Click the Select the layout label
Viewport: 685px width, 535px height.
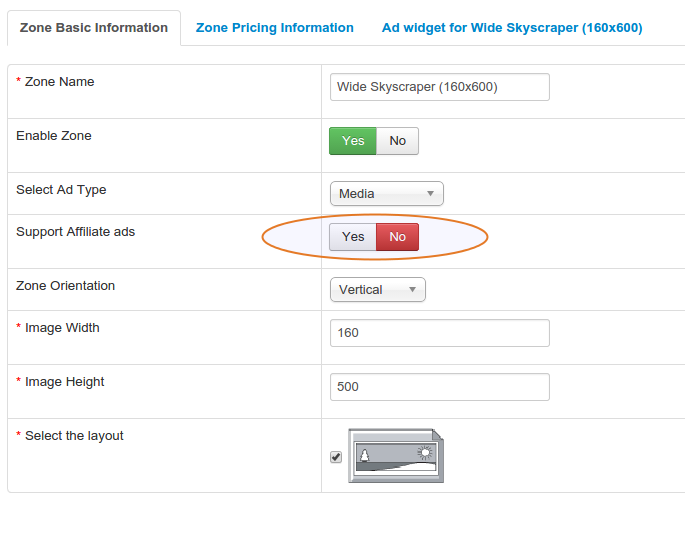coord(74,436)
